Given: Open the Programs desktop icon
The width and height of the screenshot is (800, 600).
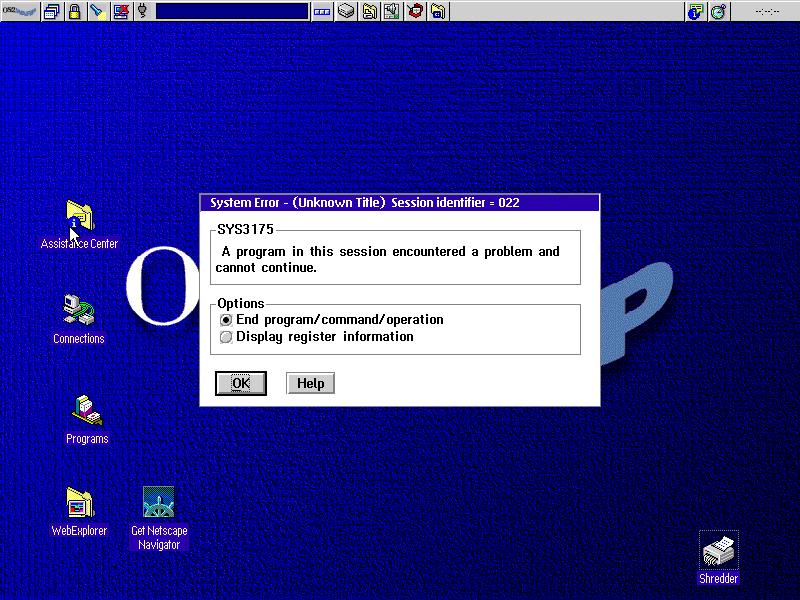Looking at the screenshot, I should coord(87,410).
